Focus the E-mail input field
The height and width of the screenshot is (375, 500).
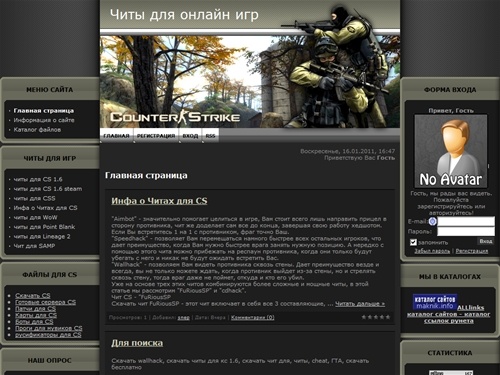466,221
